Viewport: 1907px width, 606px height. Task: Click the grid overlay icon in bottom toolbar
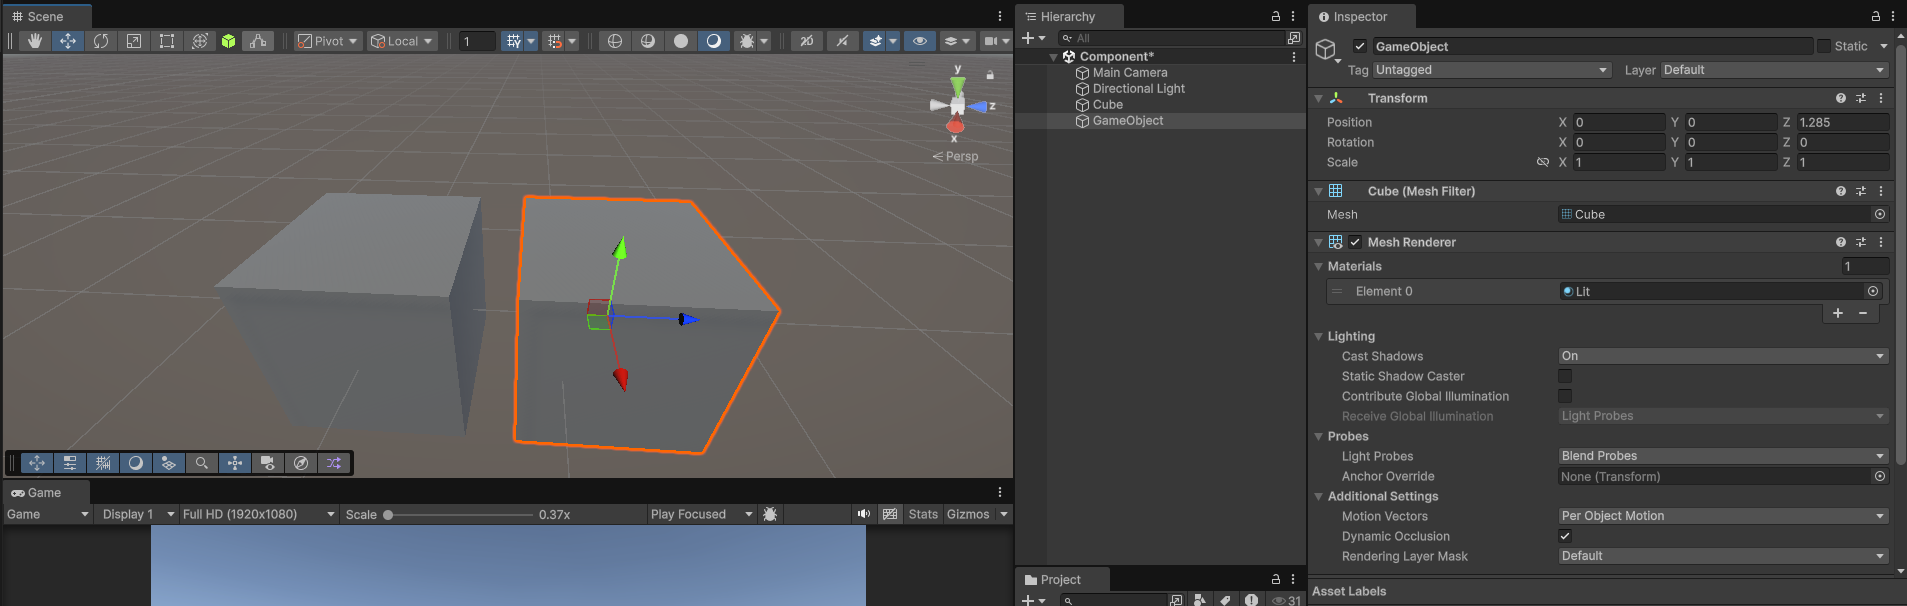click(x=103, y=463)
